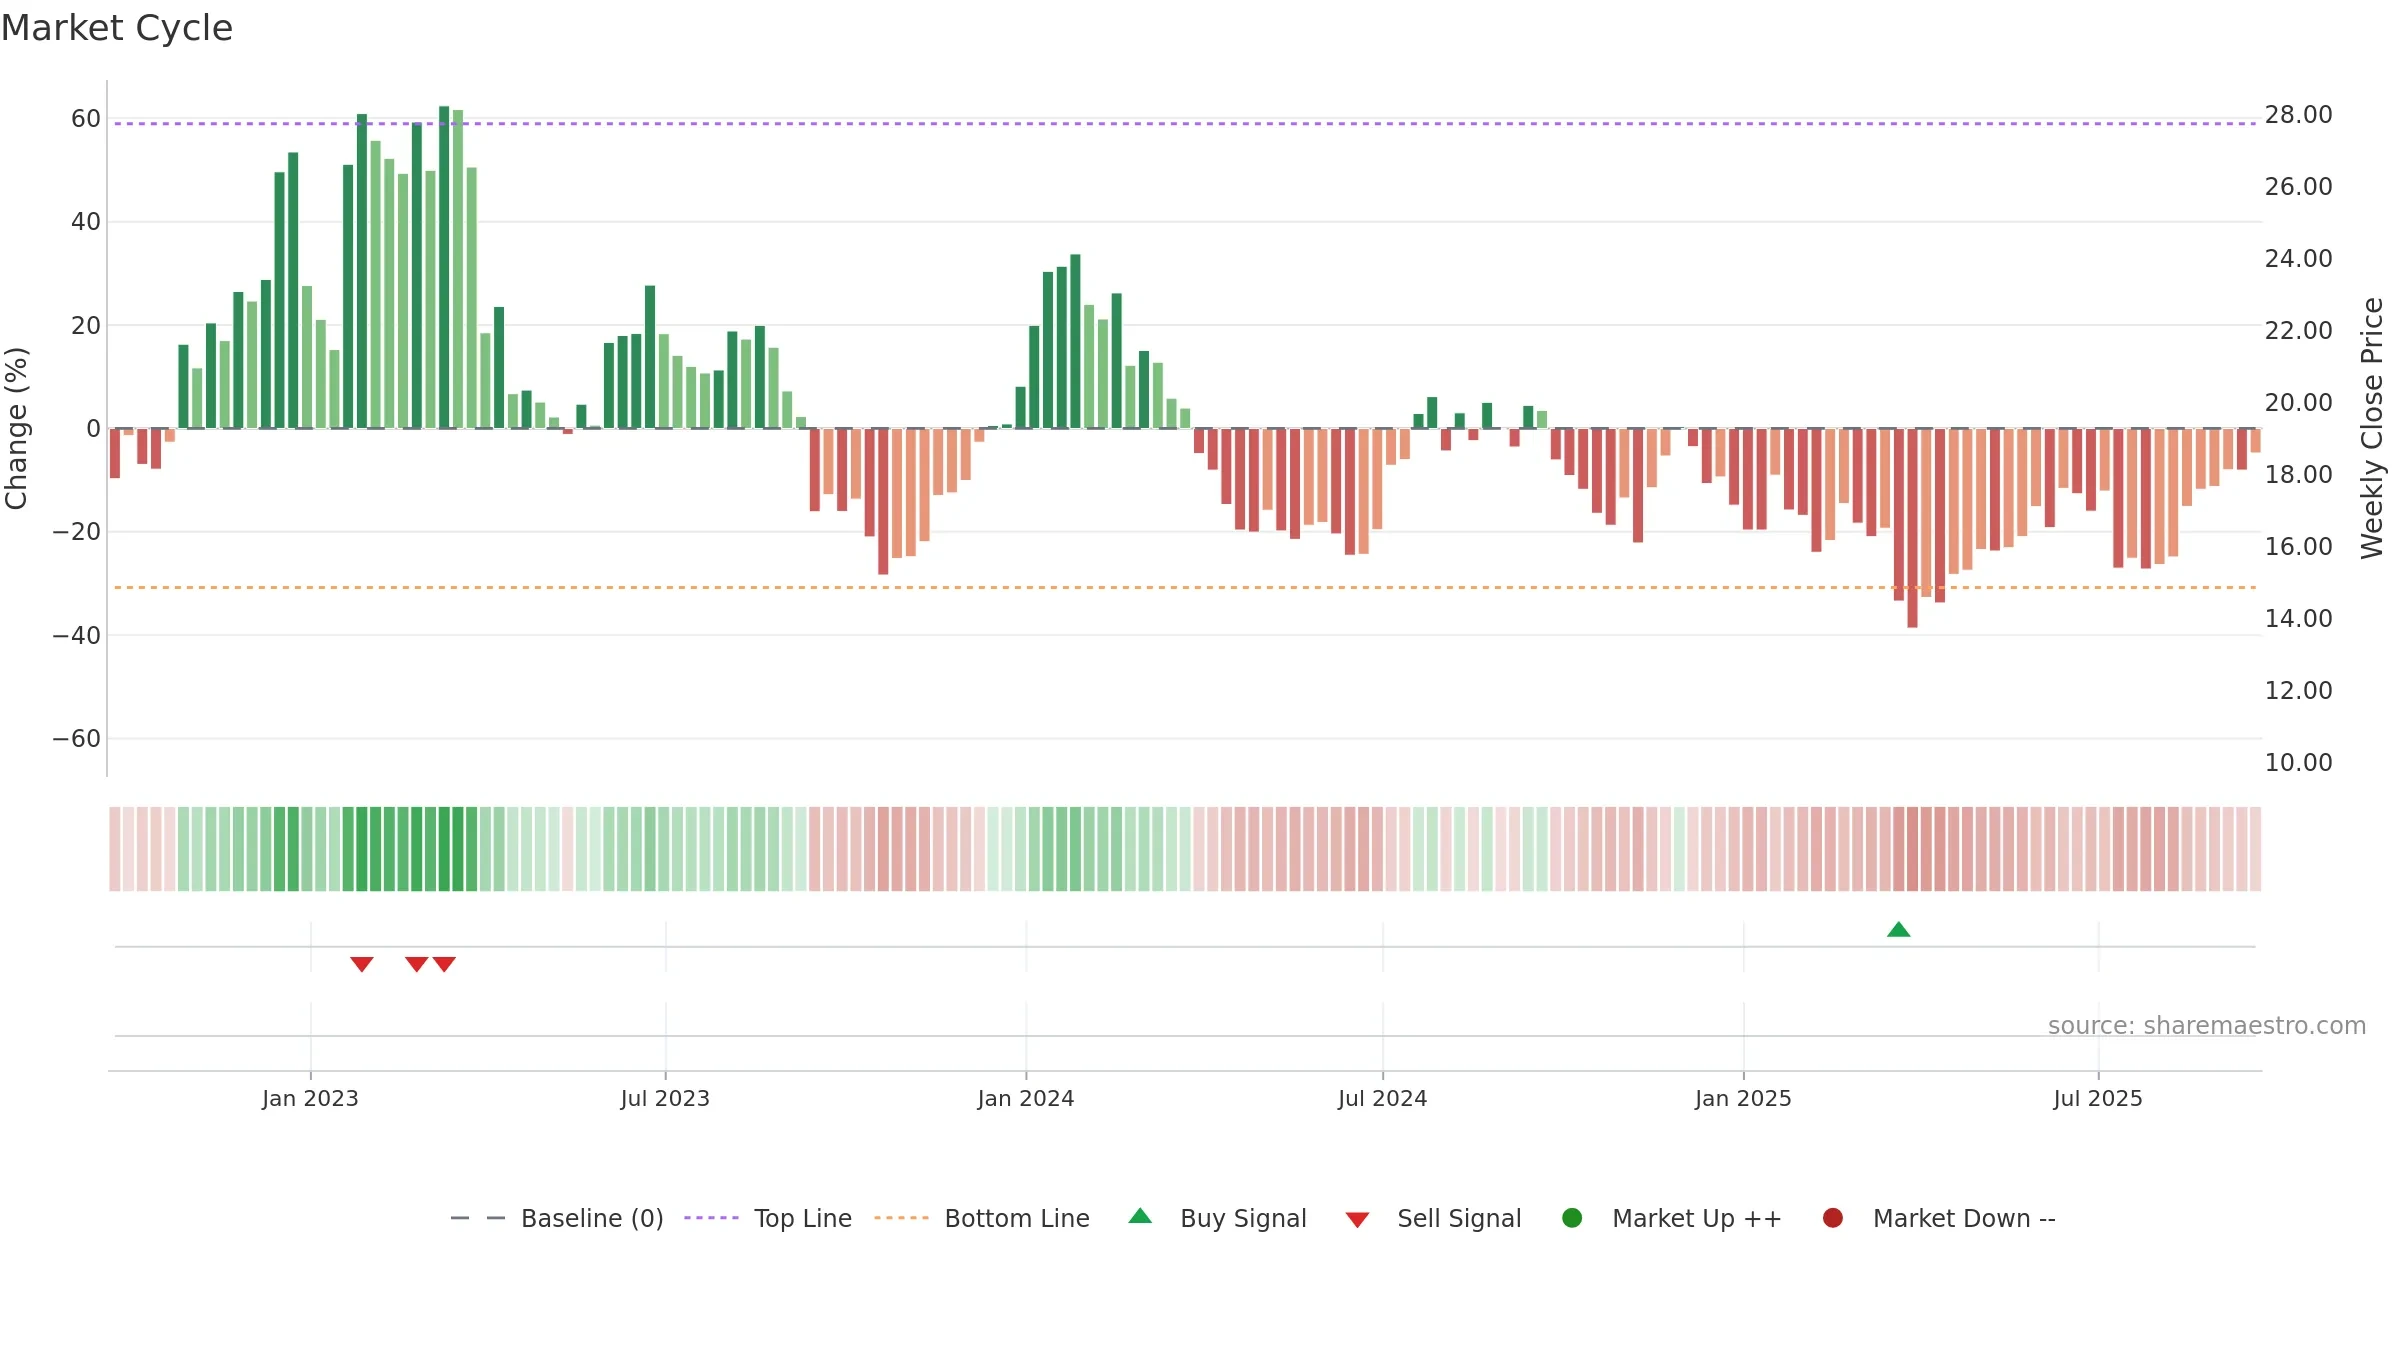Select the green buy signal marker on the chart
Viewport: 2400px width, 1350px height.
point(1899,930)
